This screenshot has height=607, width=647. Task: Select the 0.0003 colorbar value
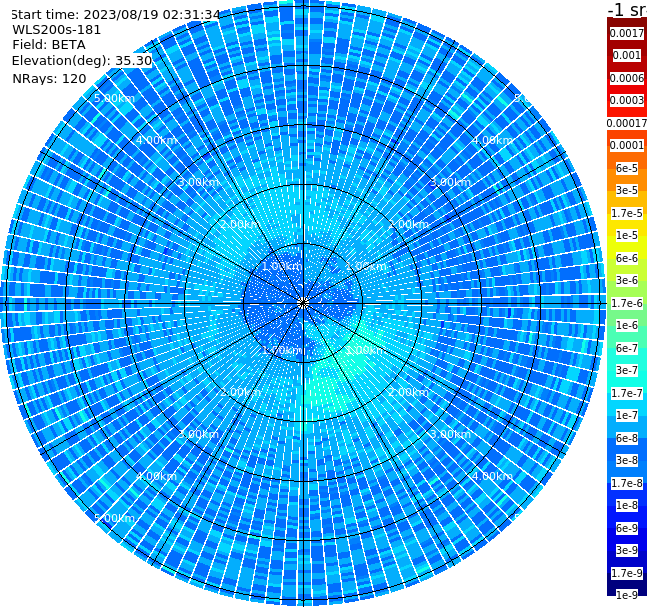627,100
